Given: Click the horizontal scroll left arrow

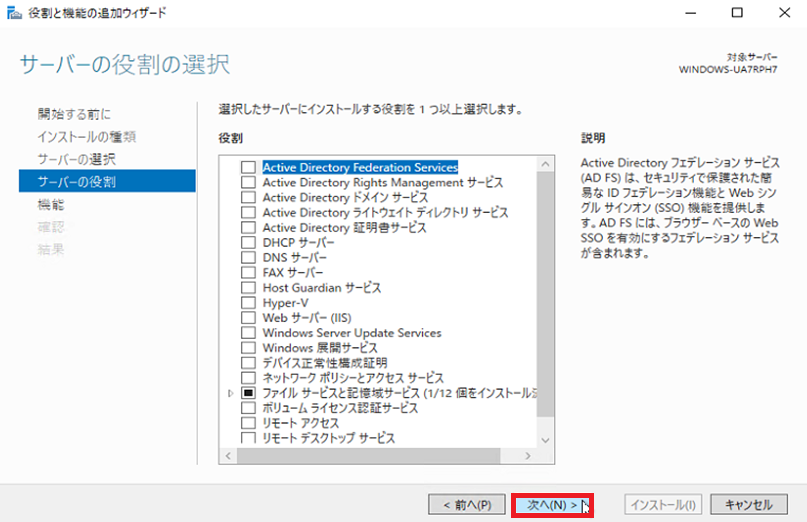Looking at the screenshot, I should 228,456.
